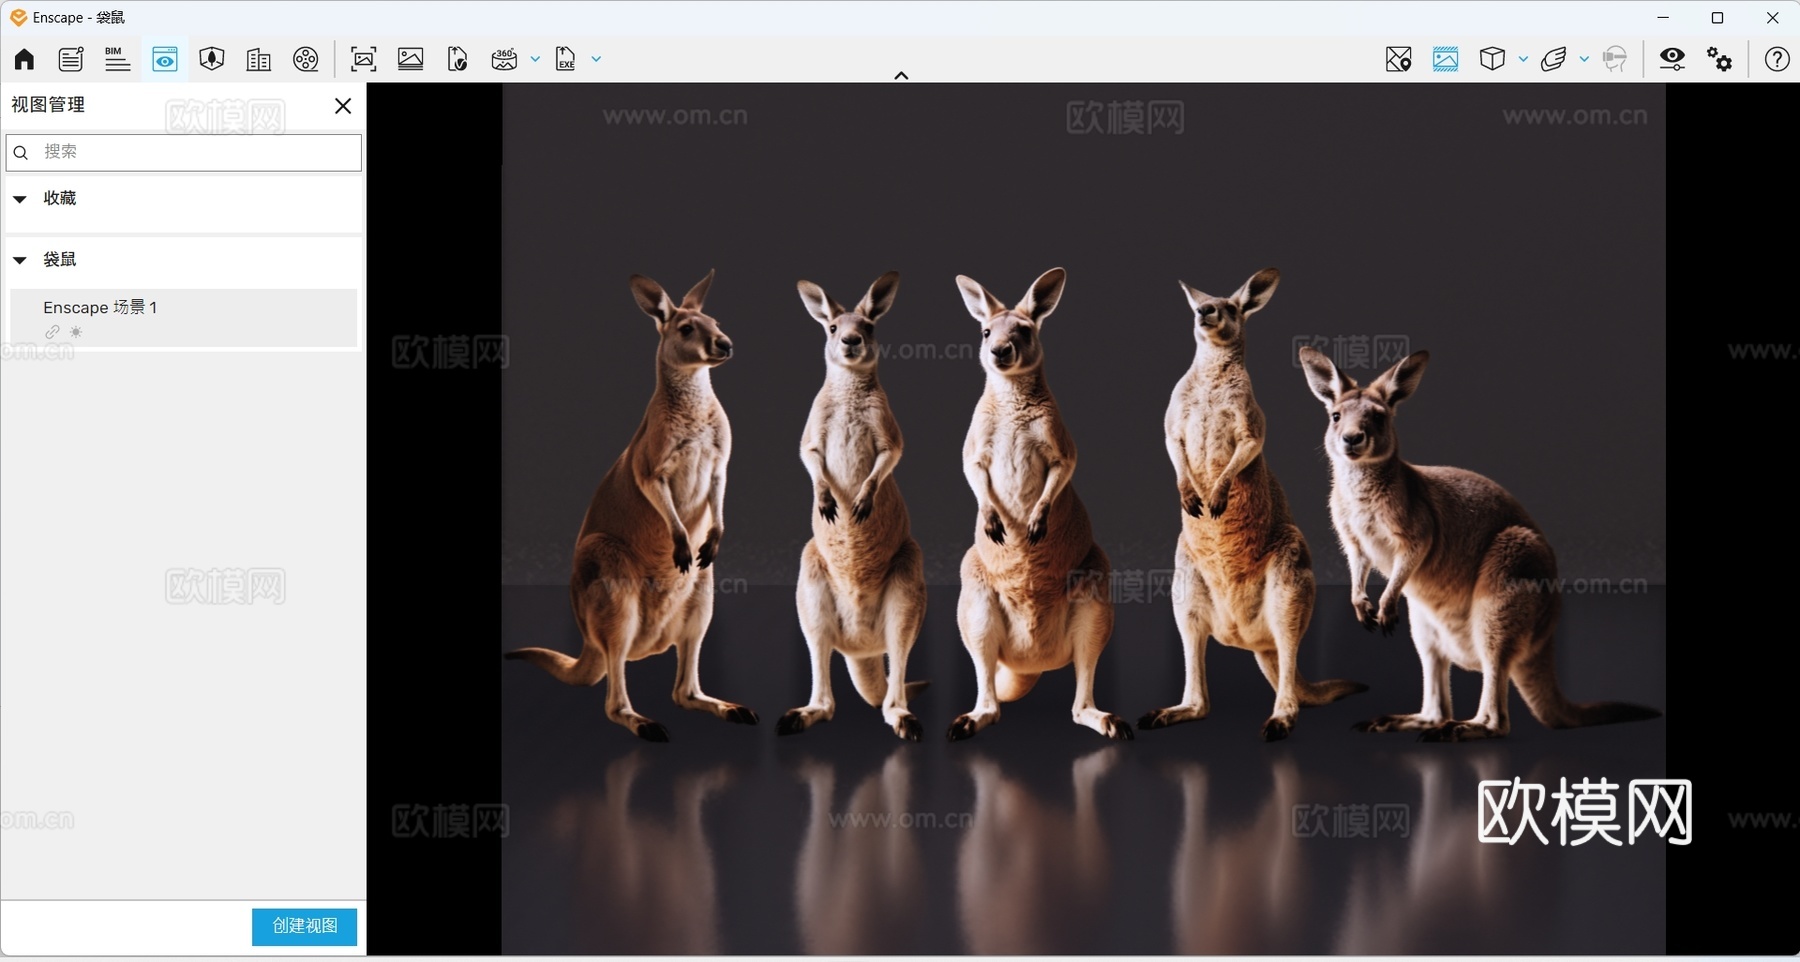Open dropdown next to 360 panorama
Viewport: 1800px width, 962px height.
535,59
